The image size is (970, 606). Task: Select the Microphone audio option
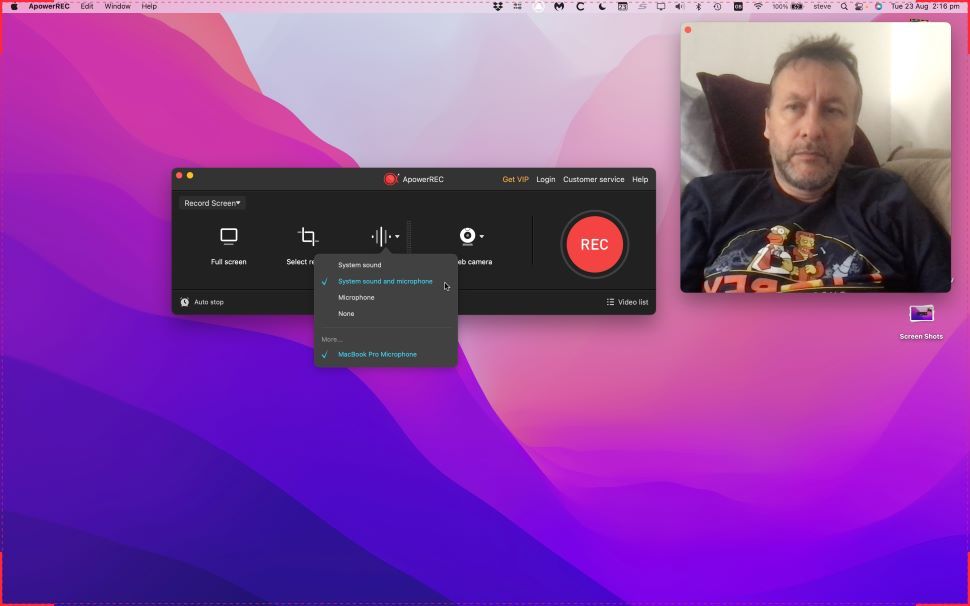(357, 297)
